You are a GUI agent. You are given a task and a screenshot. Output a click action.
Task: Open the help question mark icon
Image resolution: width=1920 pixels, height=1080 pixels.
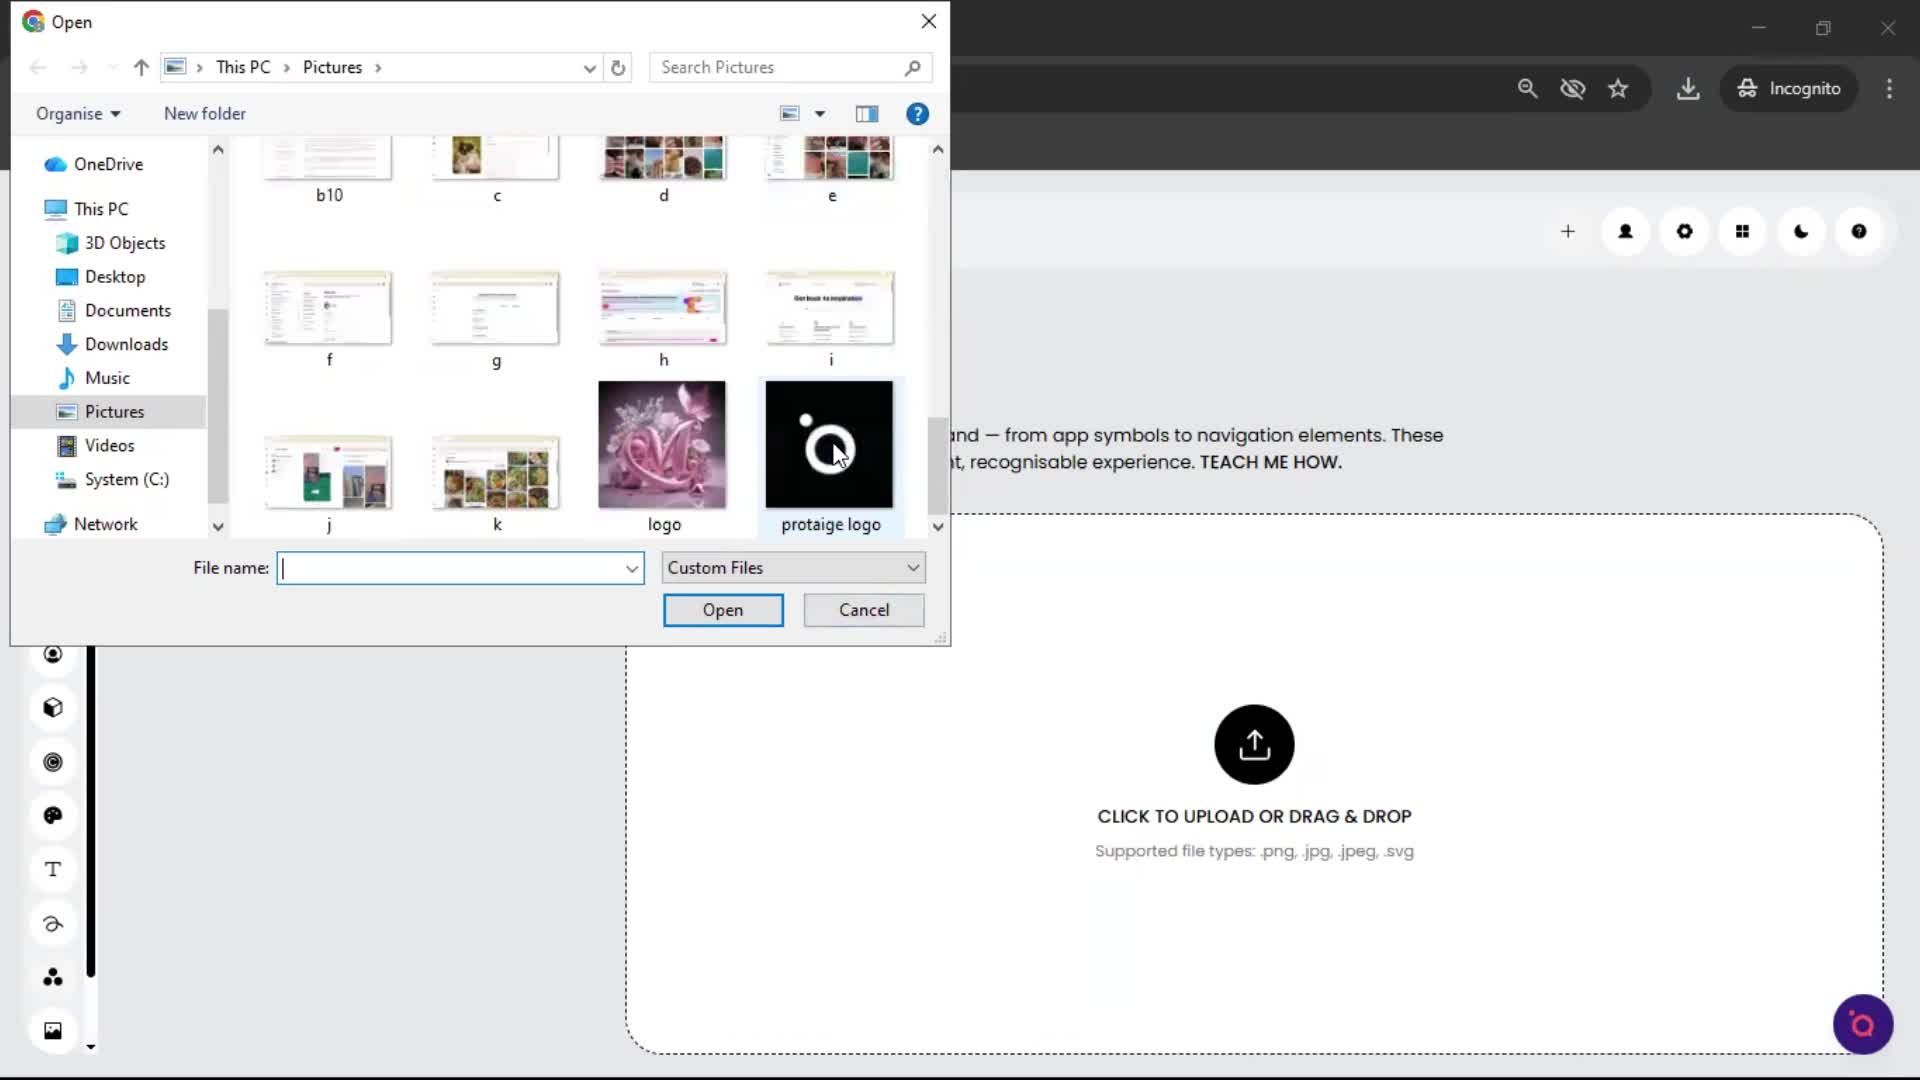click(1859, 231)
